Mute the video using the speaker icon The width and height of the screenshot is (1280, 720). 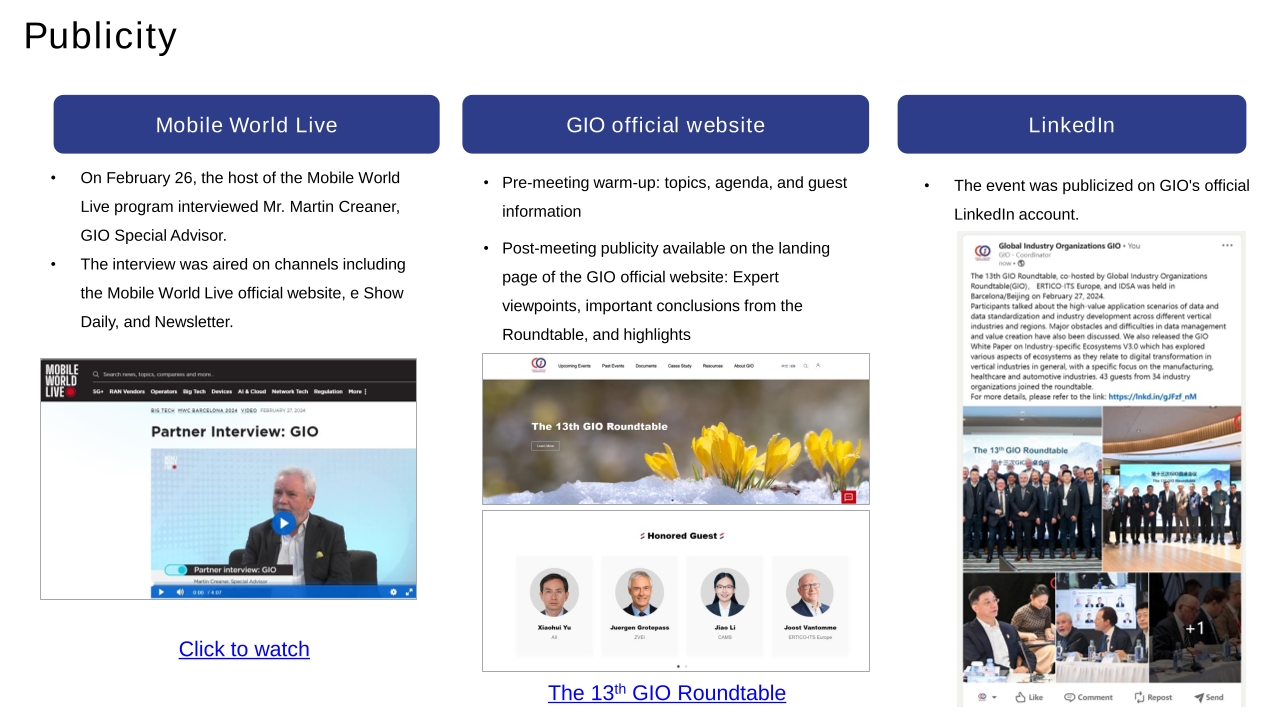click(x=180, y=592)
